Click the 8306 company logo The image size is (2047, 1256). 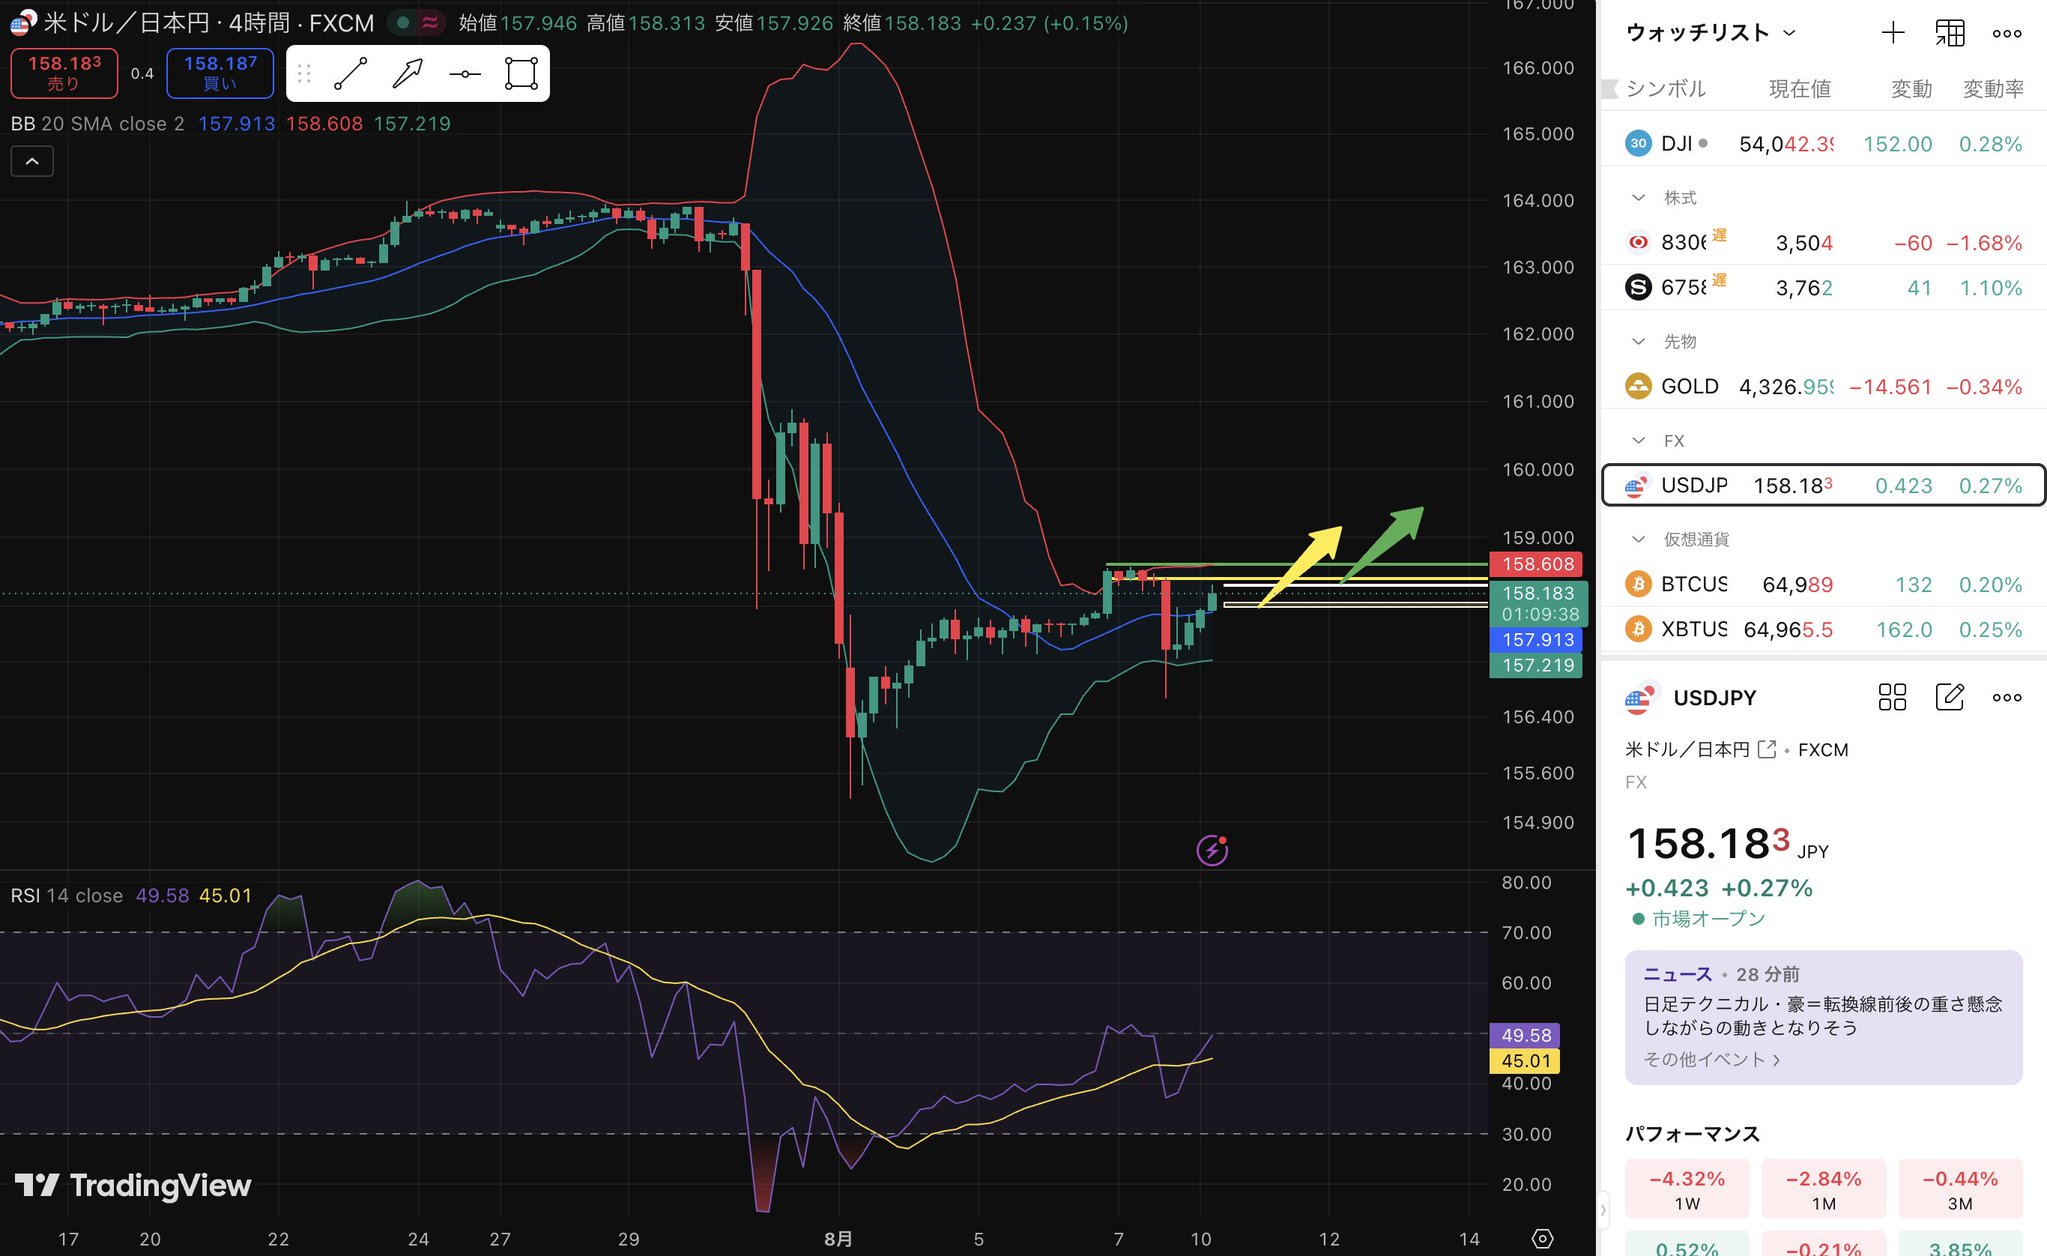(x=1638, y=242)
